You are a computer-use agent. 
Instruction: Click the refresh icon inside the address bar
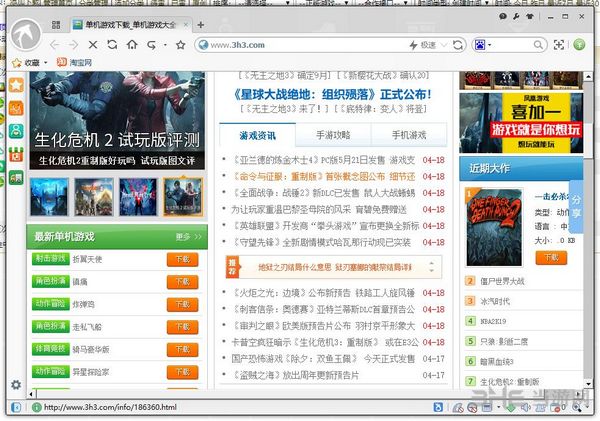tap(458, 45)
